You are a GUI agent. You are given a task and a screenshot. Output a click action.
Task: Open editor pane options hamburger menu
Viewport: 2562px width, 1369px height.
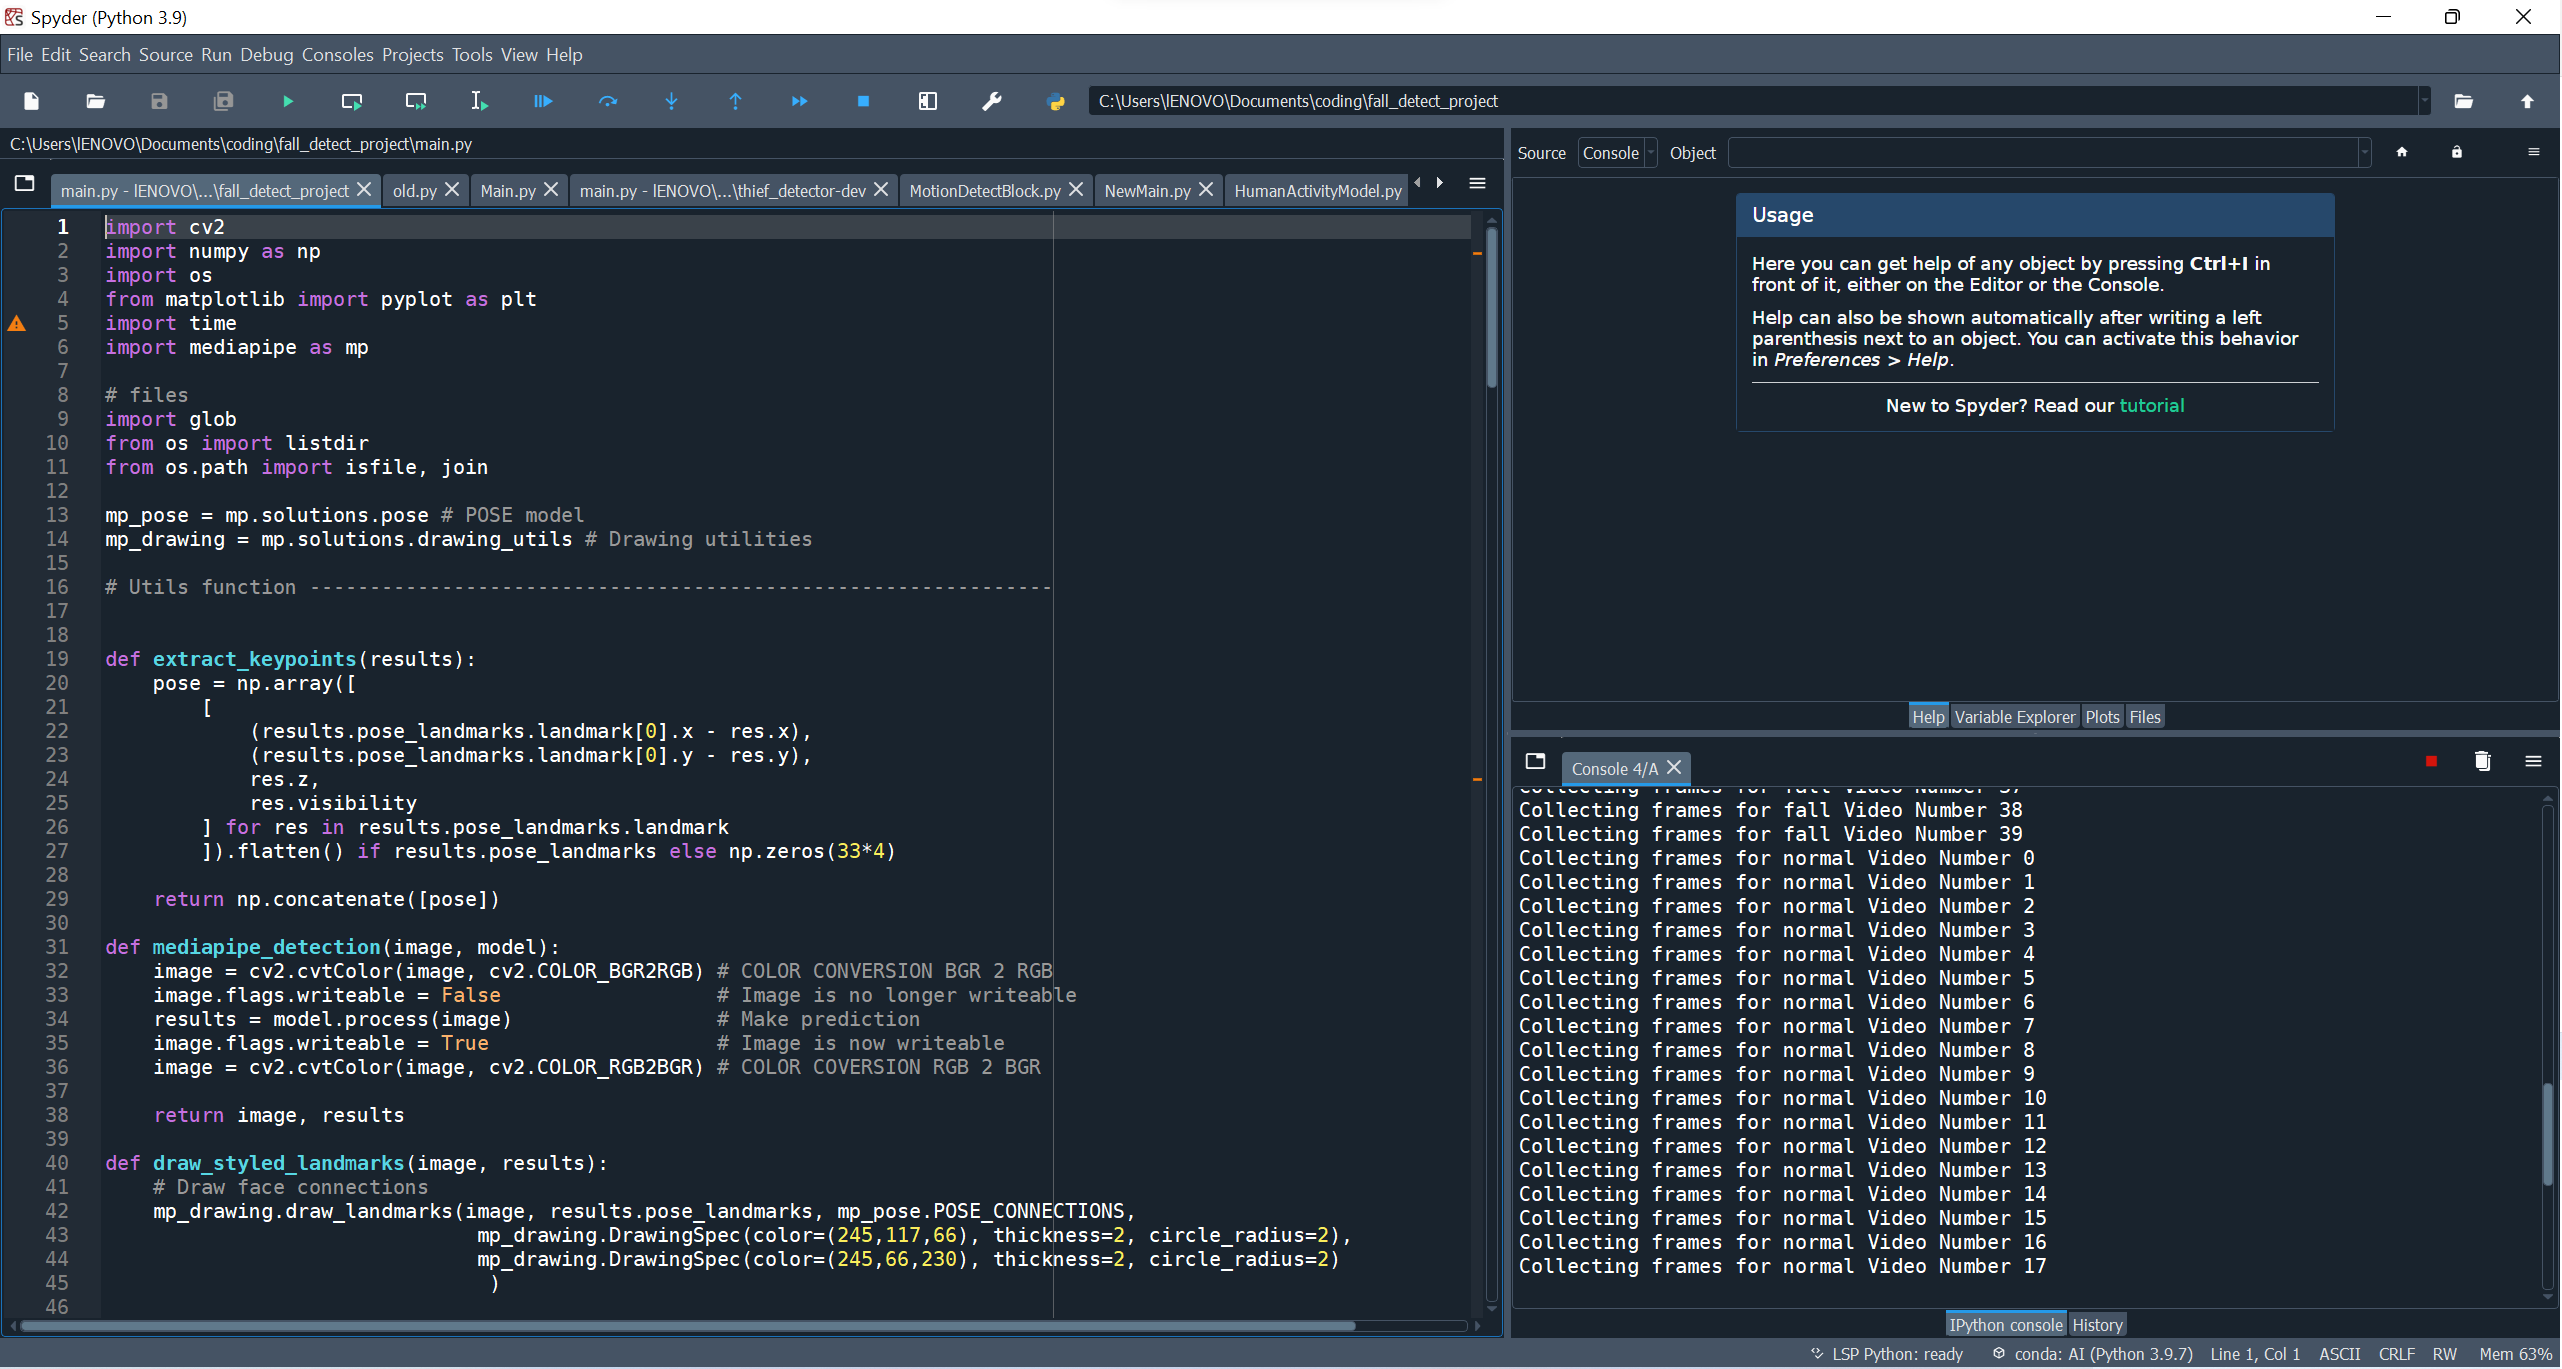pos(1477,183)
